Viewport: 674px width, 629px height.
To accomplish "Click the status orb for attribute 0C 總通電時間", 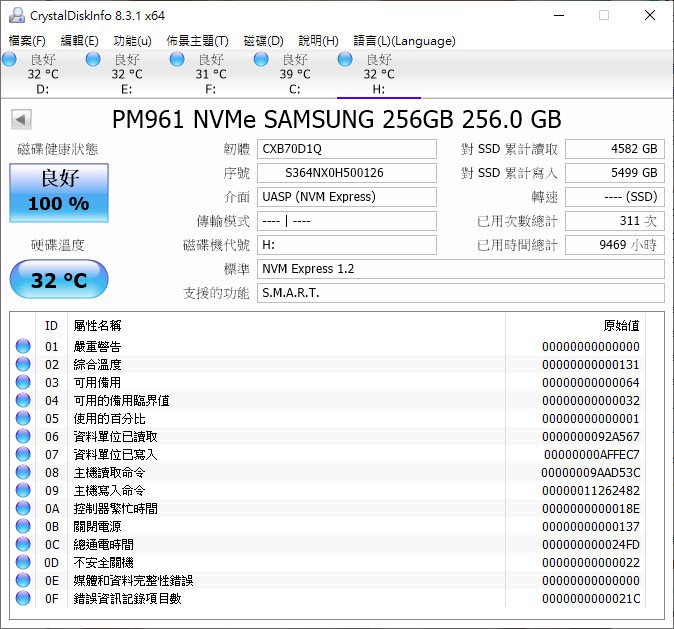I will click(x=23, y=544).
